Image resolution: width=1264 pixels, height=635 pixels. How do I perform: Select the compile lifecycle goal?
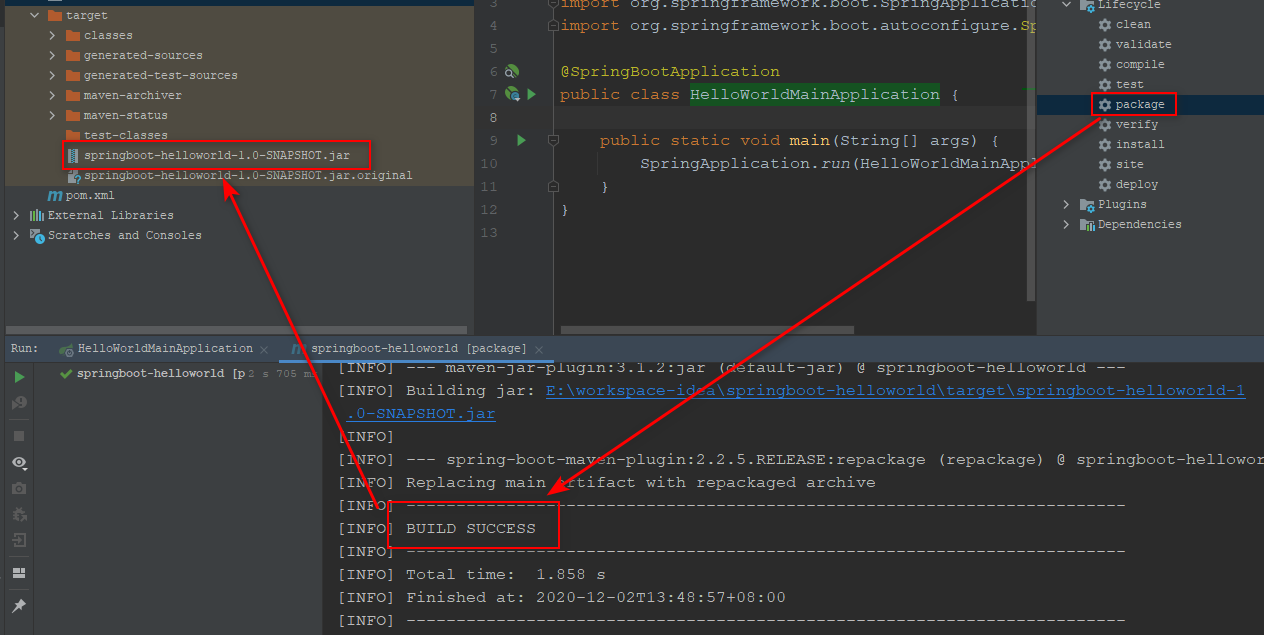(x=1131, y=64)
